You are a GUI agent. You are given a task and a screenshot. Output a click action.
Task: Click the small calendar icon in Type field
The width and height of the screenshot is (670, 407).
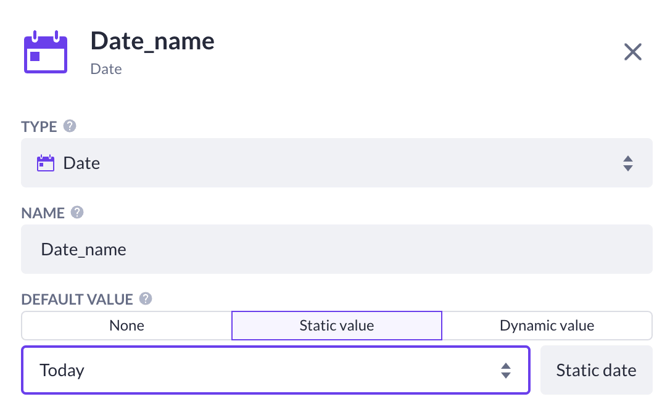pyautogui.click(x=46, y=163)
